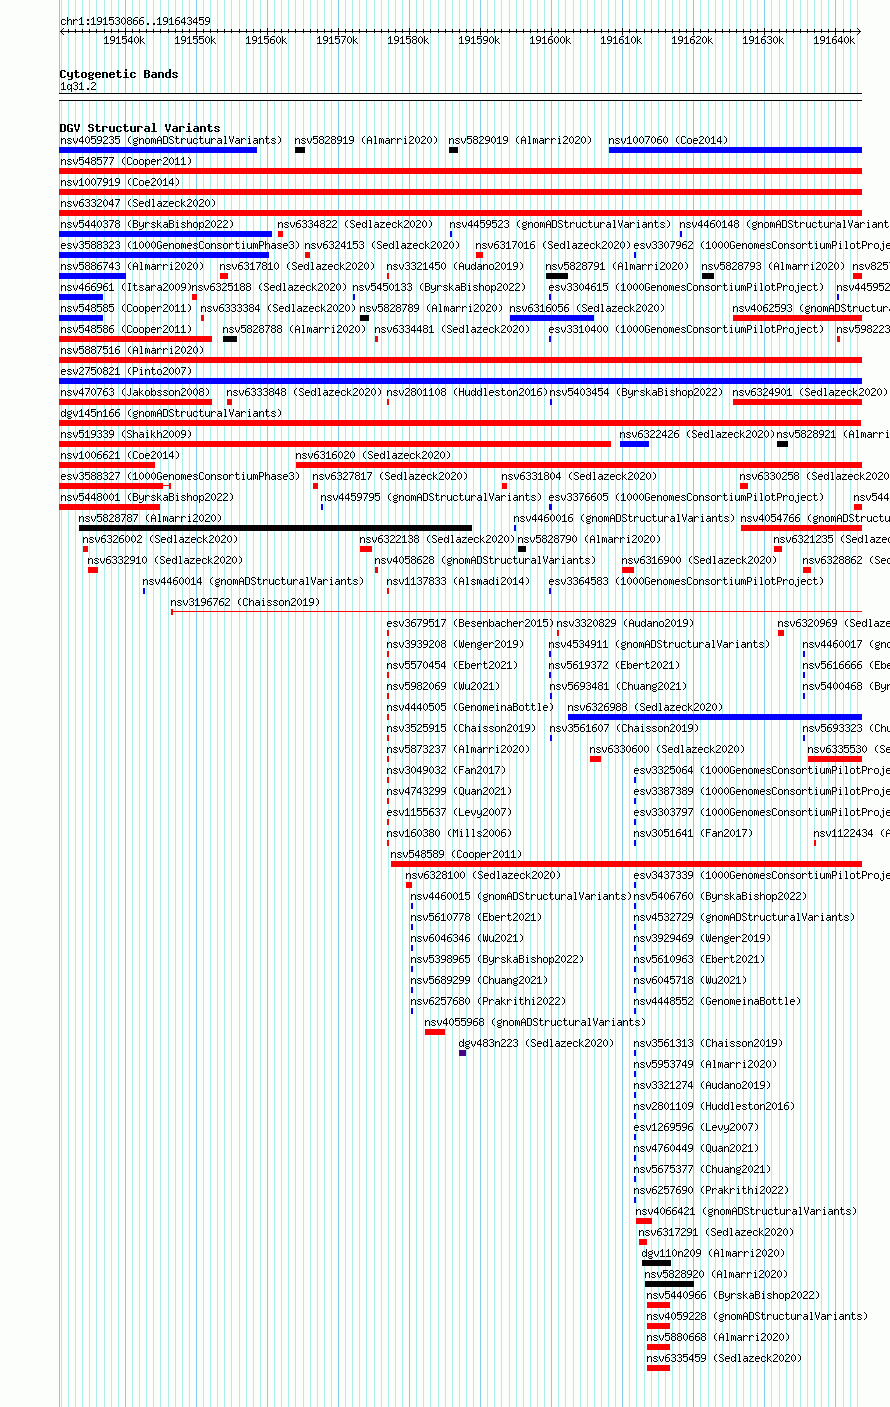Open variant nsv4059235 (gnomADStructuralVariants) label
Screen dimensions: 890x1407
coord(171,140)
